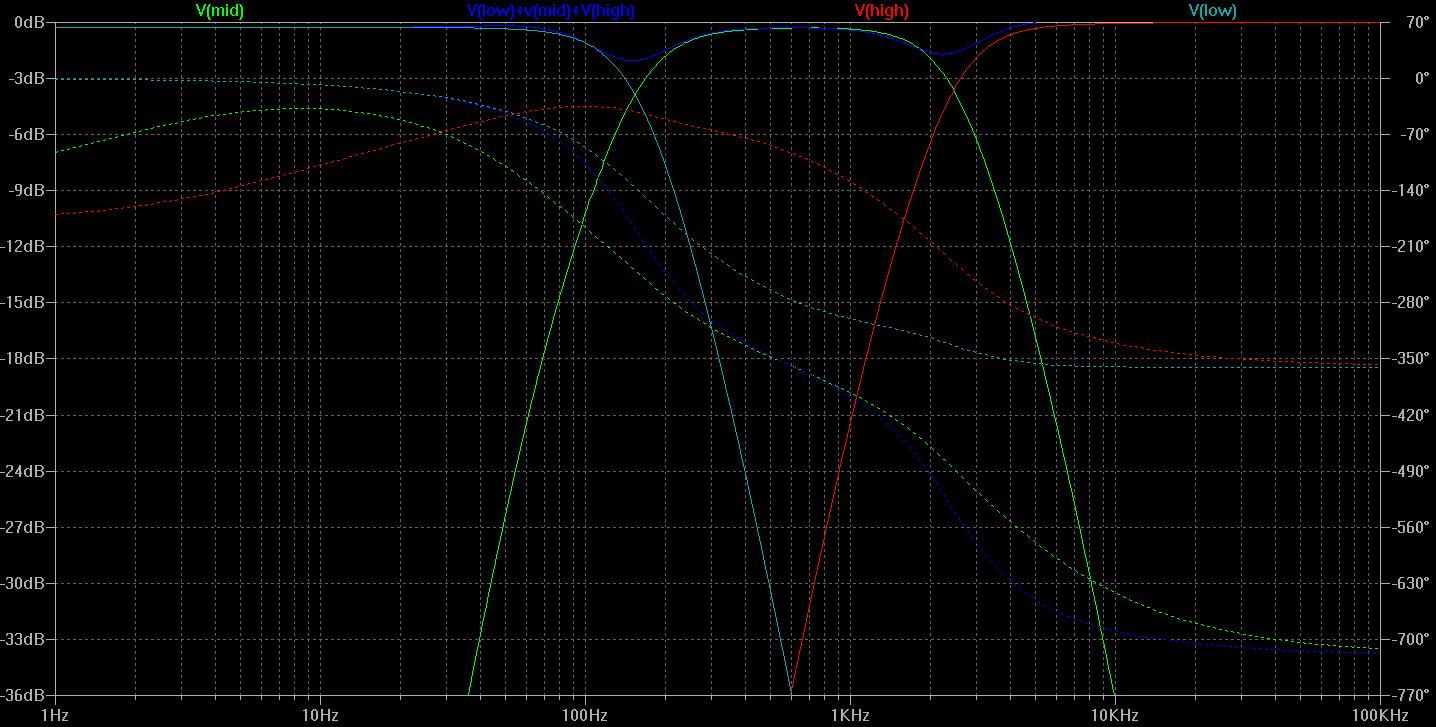Image resolution: width=1436 pixels, height=727 pixels.
Task: Click the V(low)+v(mid)+V(high) trace label
Action: (x=550, y=10)
